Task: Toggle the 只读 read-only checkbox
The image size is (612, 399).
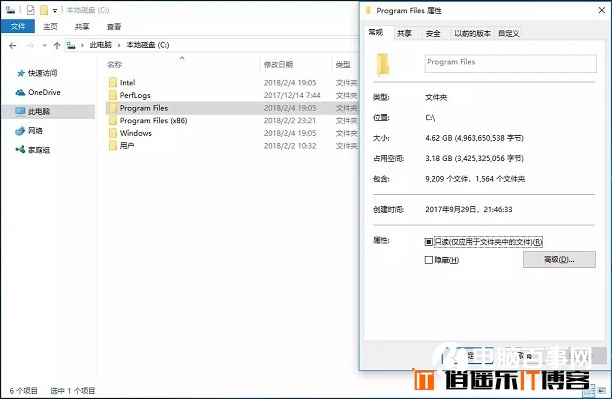Action: 429,242
